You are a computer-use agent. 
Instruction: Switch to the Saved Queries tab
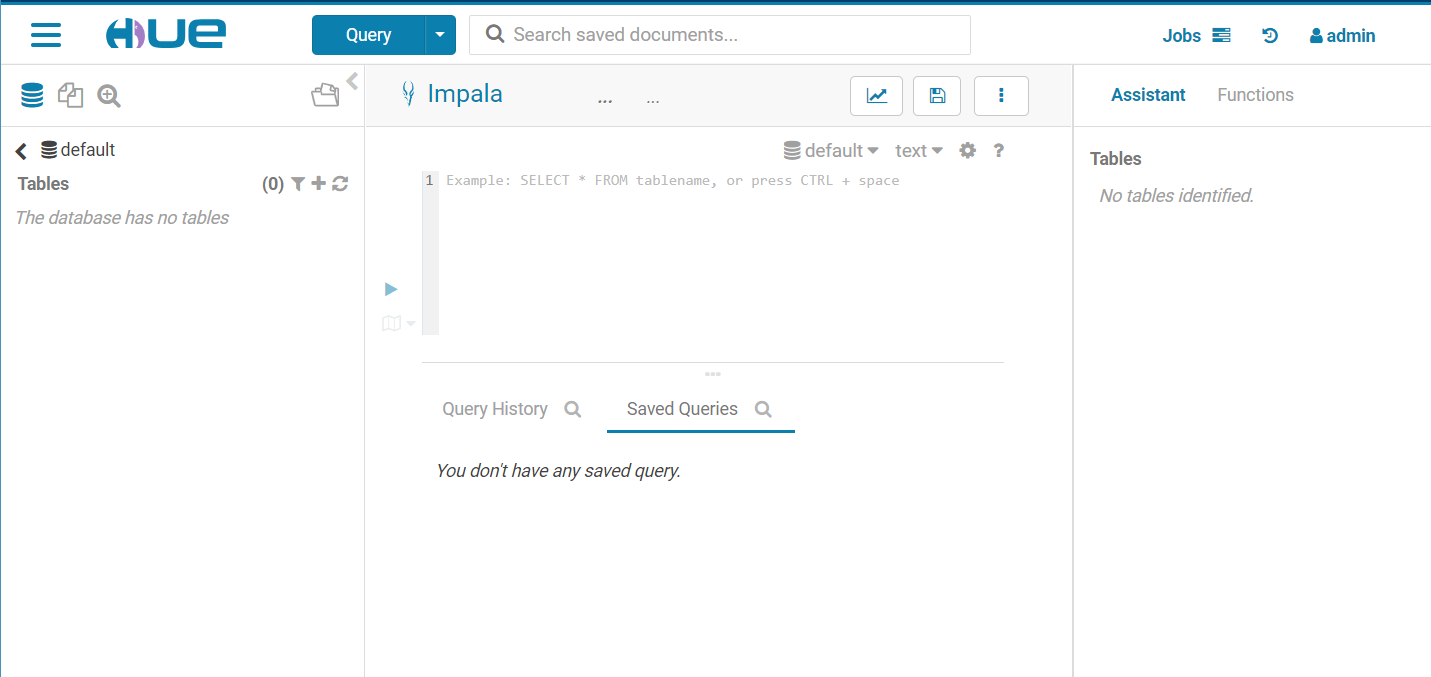pyautogui.click(x=682, y=409)
